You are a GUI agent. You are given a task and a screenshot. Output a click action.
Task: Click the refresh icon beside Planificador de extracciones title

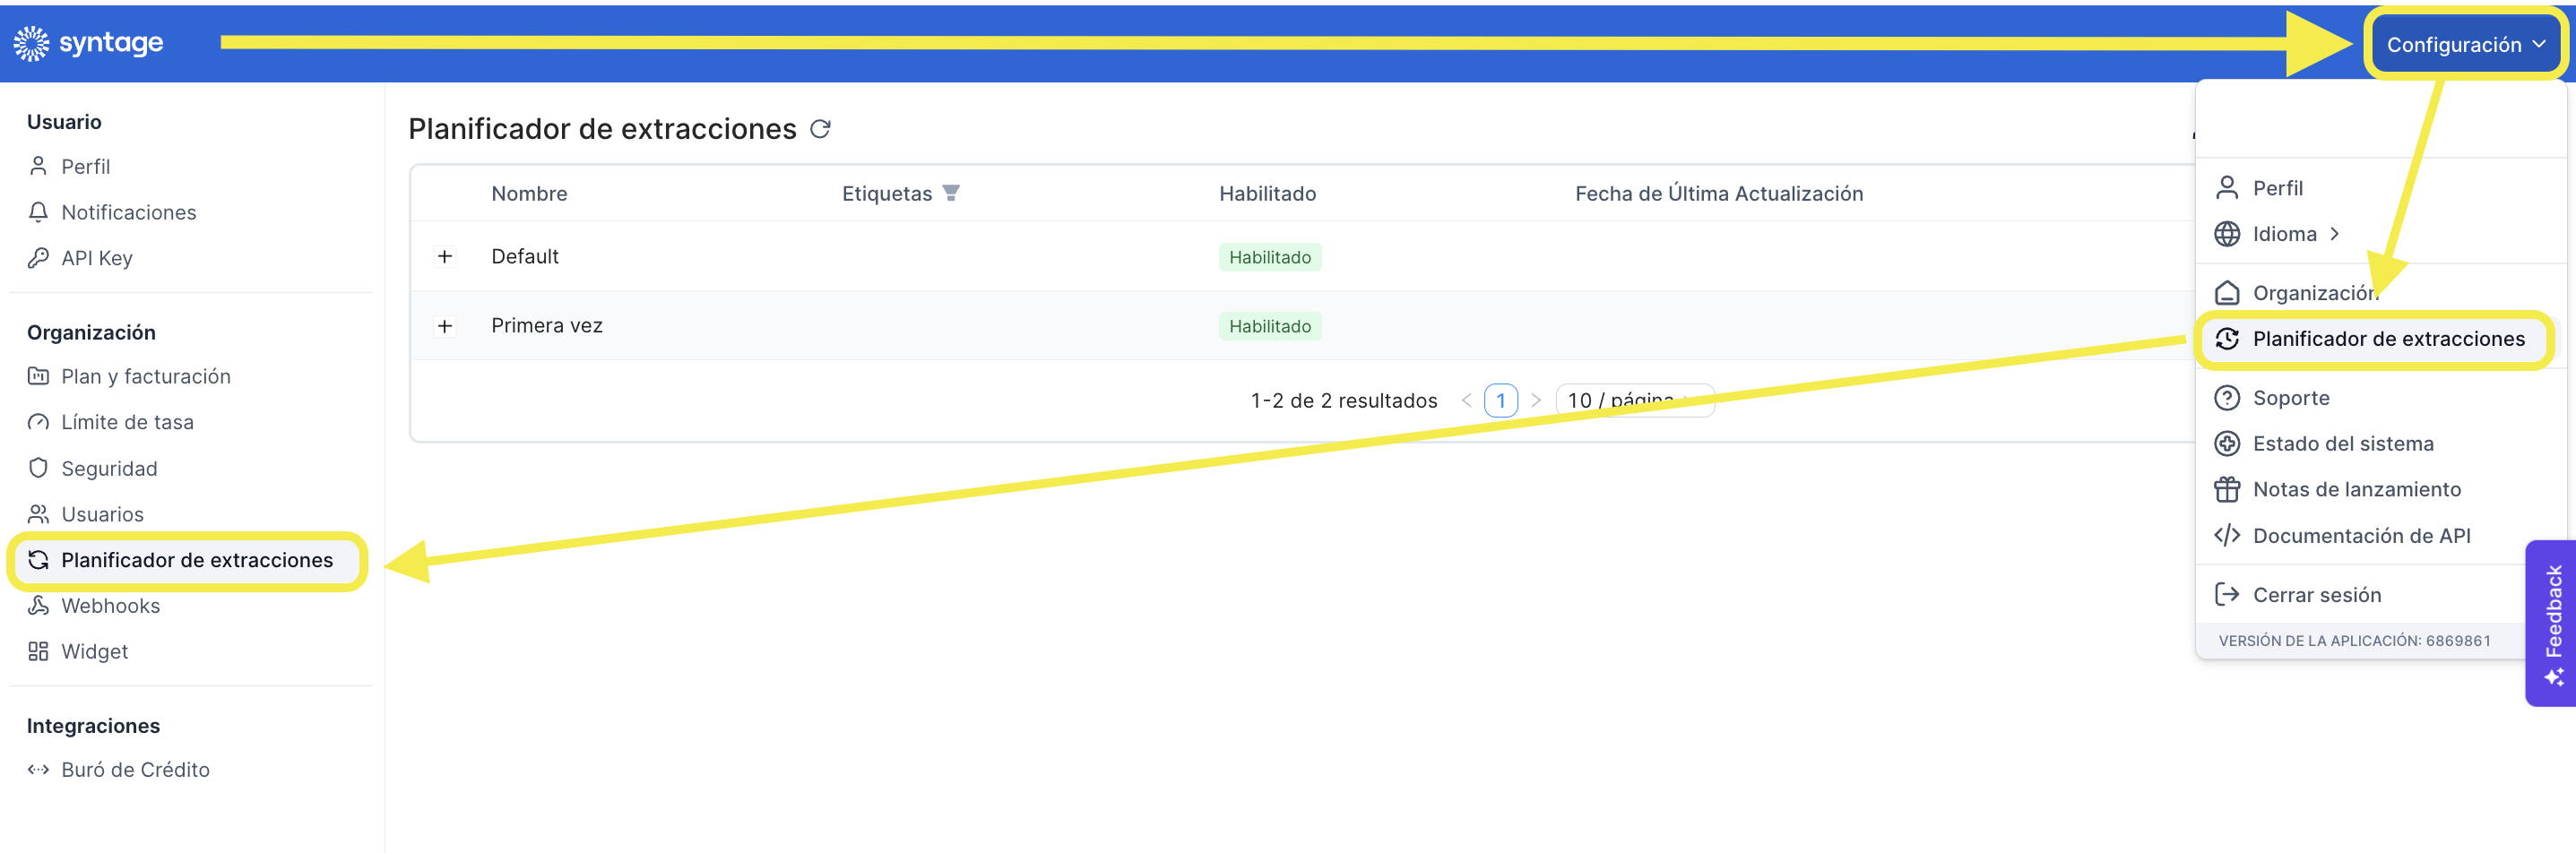(x=820, y=129)
